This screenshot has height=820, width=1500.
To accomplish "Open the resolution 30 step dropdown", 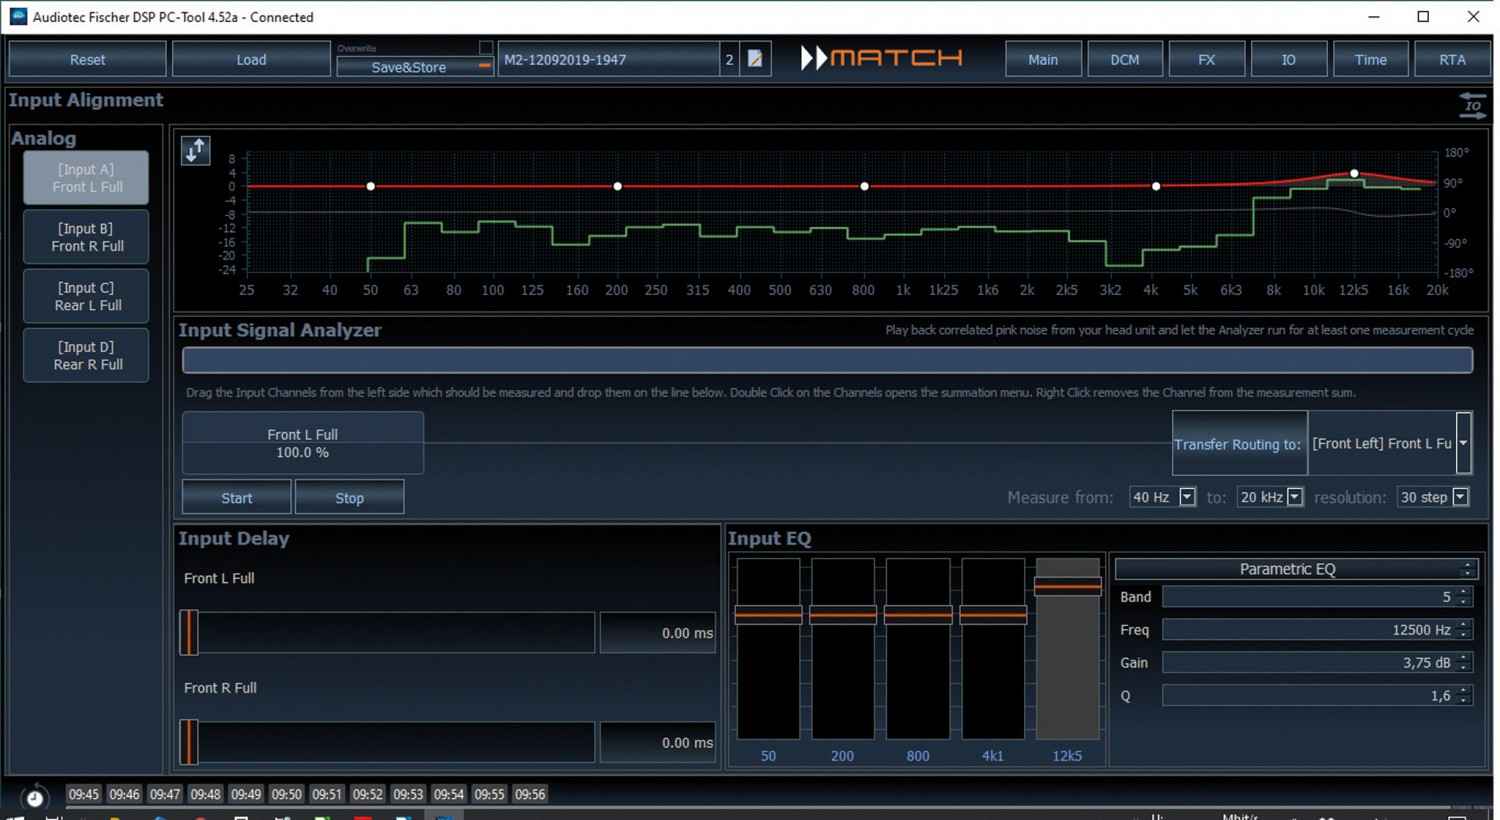I will tap(1460, 497).
